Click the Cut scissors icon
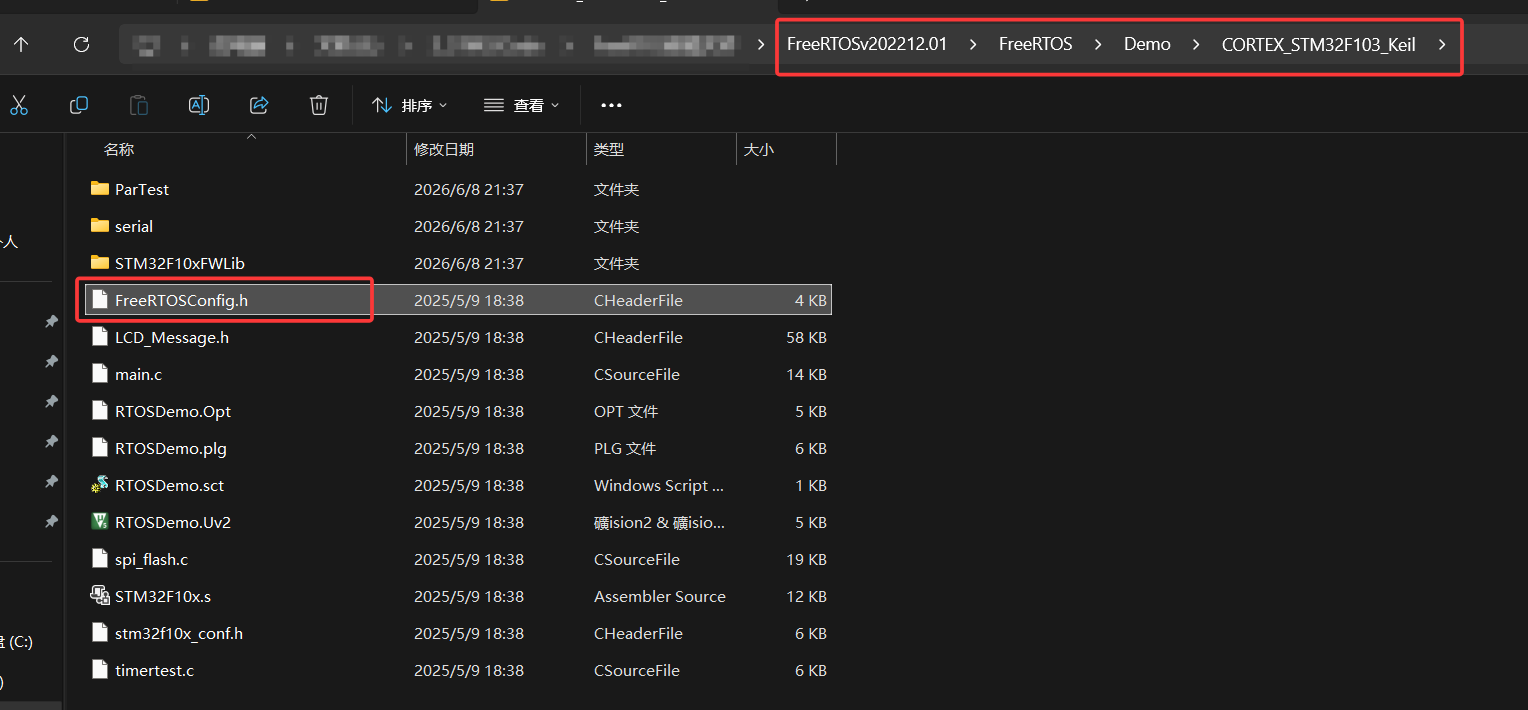 click(x=19, y=105)
